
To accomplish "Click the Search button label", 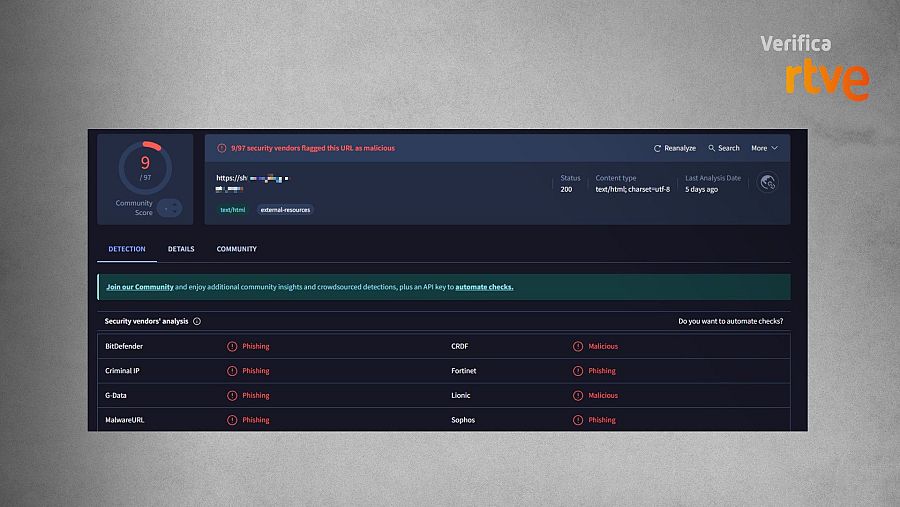I will click(x=728, y=148).
